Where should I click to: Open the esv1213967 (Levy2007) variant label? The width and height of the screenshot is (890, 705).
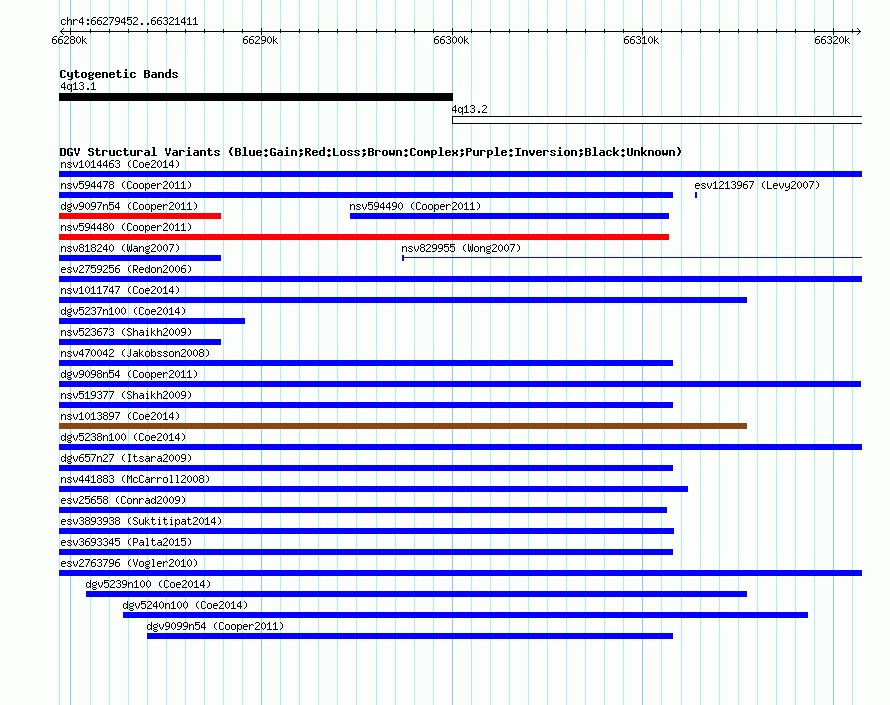(x=757, y=185)
